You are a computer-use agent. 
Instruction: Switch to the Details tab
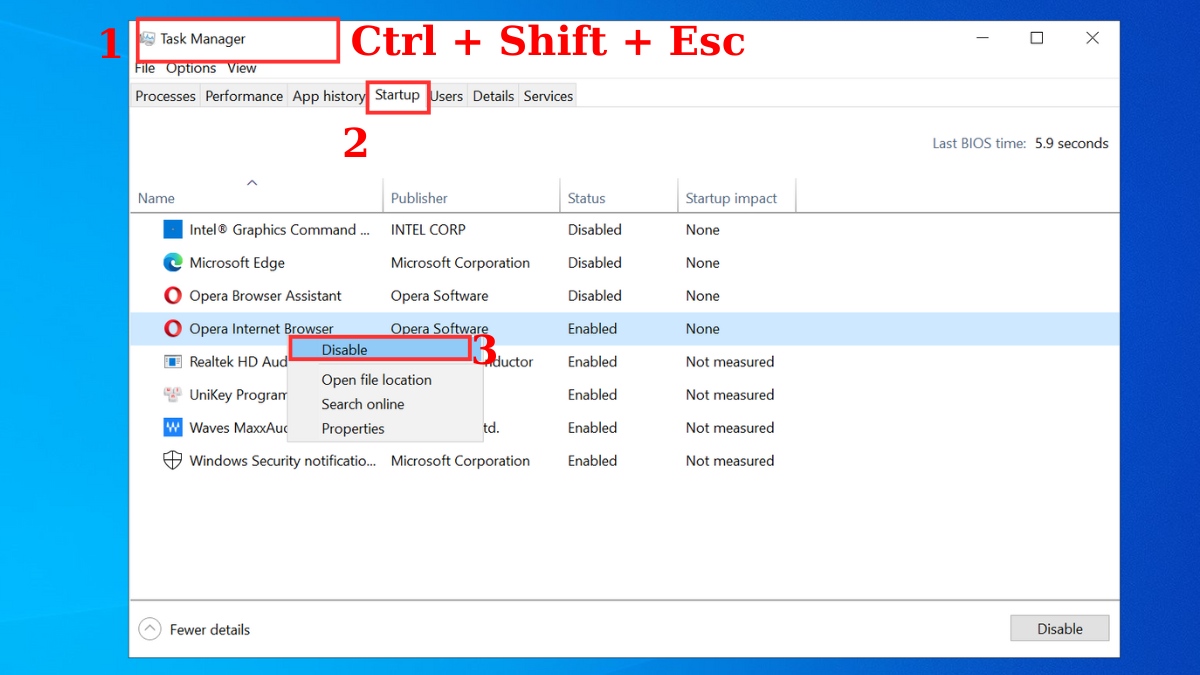[x=493, y=96]
